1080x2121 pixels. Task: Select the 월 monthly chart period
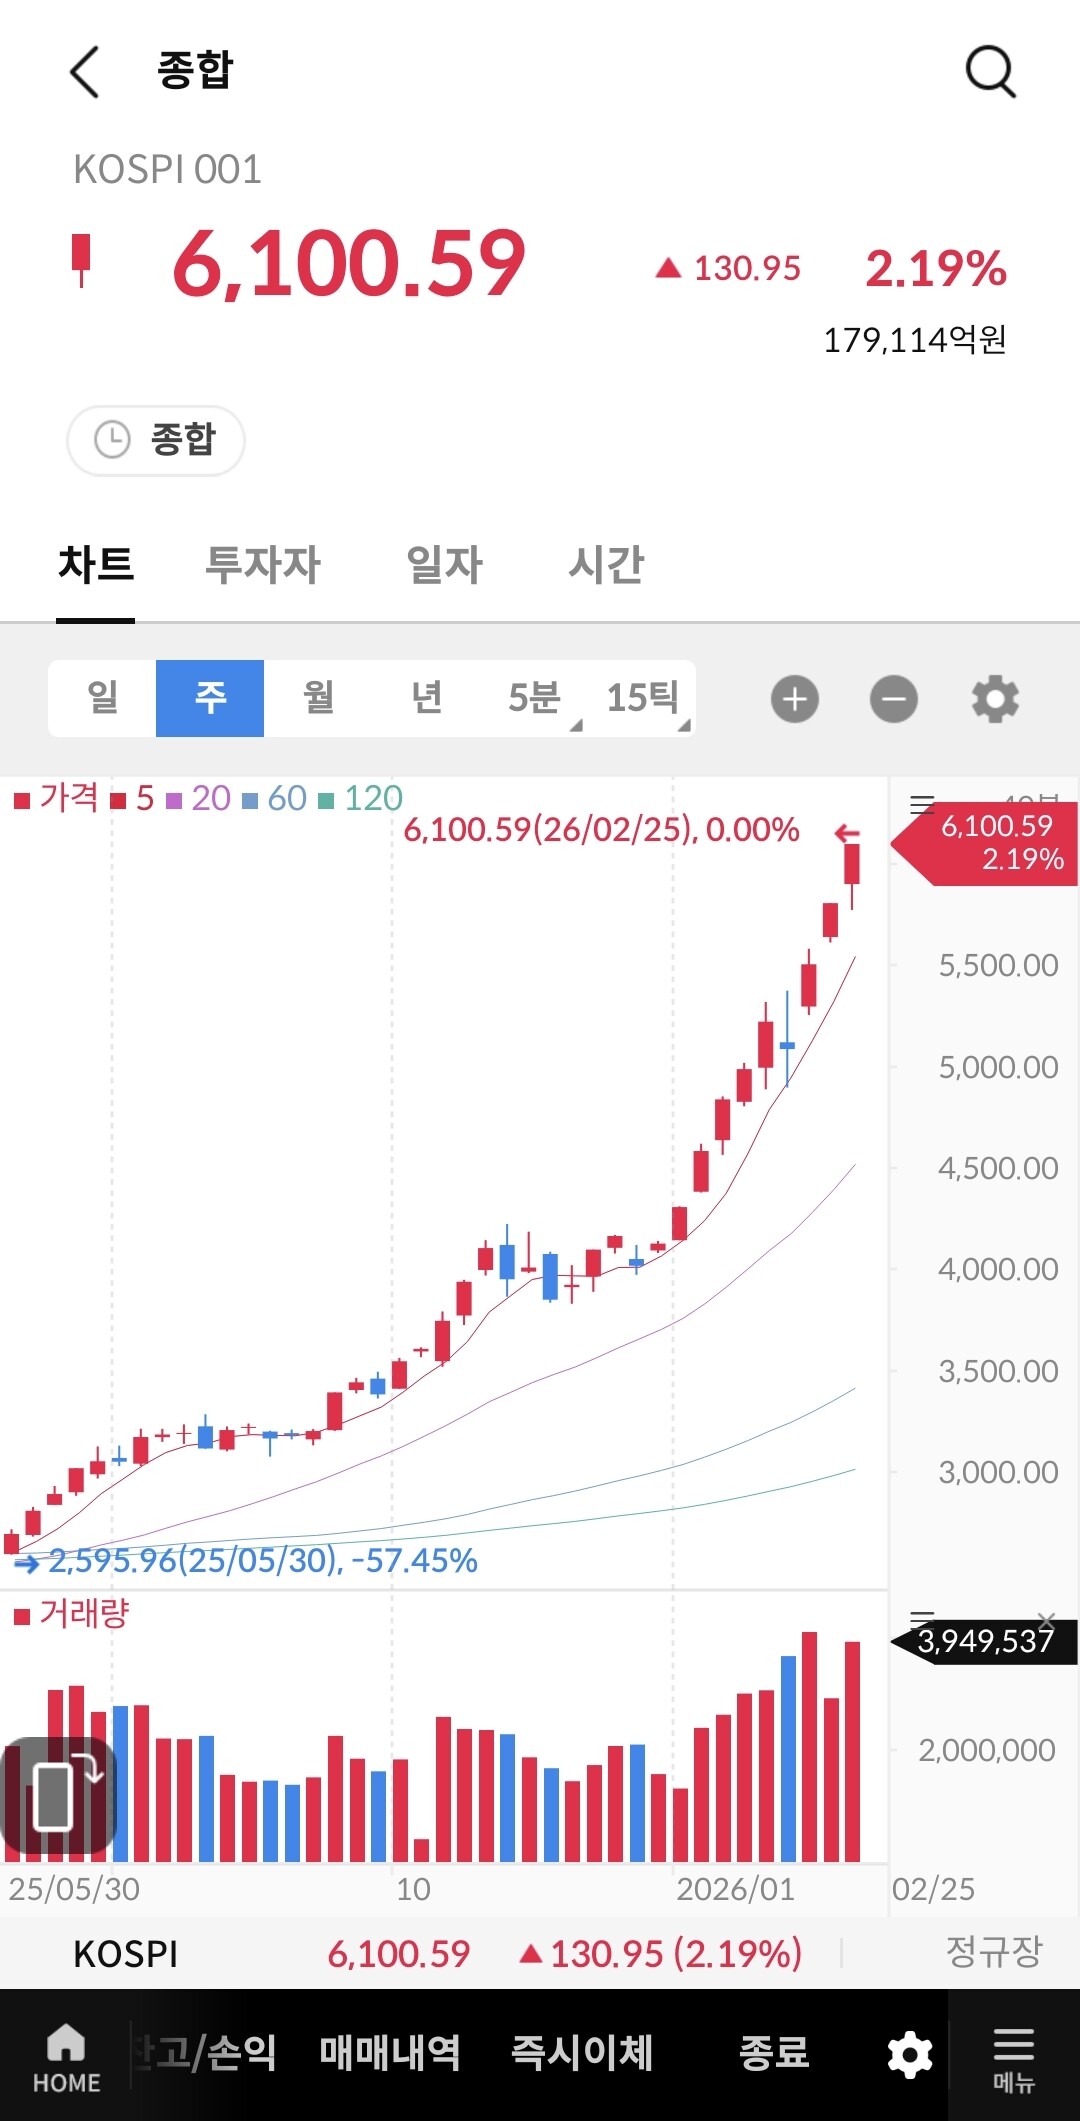[318, 698]
